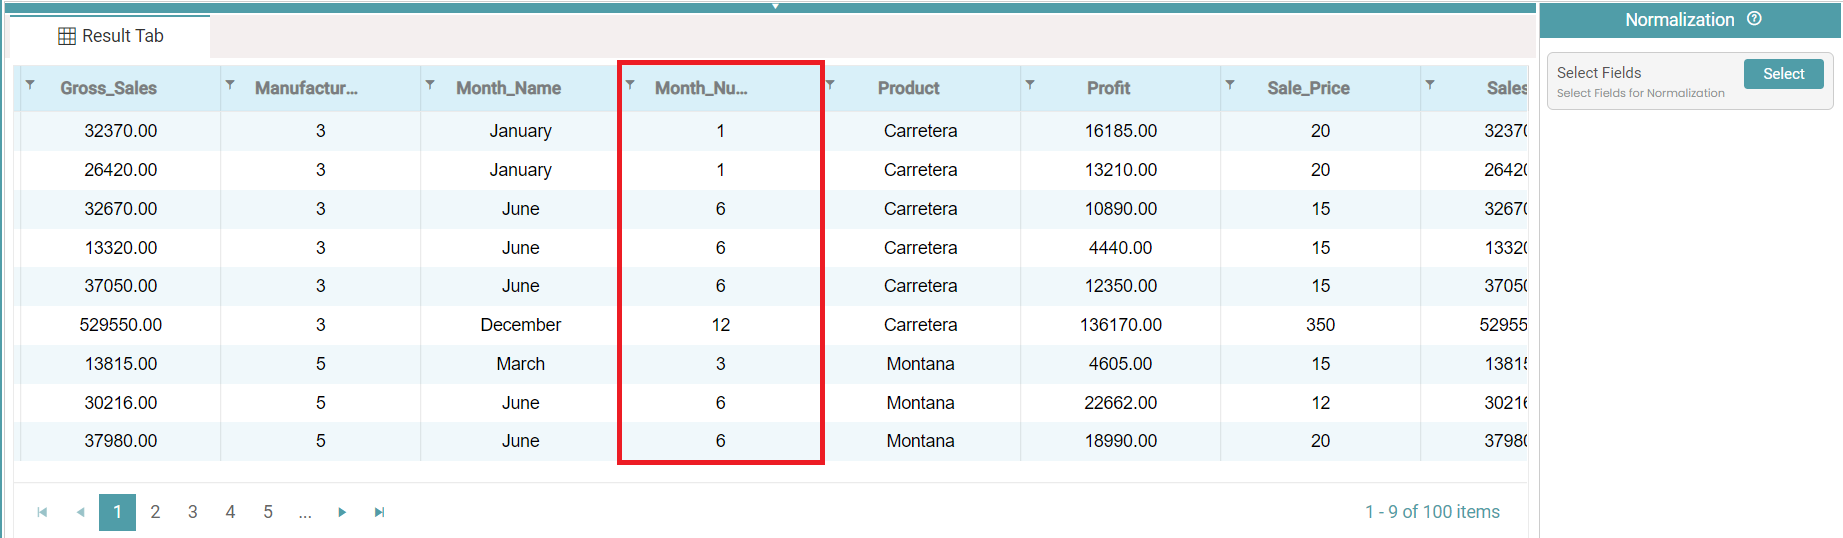The width and height of the screenshot is (1843, 538).
Task: Sort by the Profit column header
Action: [1108, 88]
